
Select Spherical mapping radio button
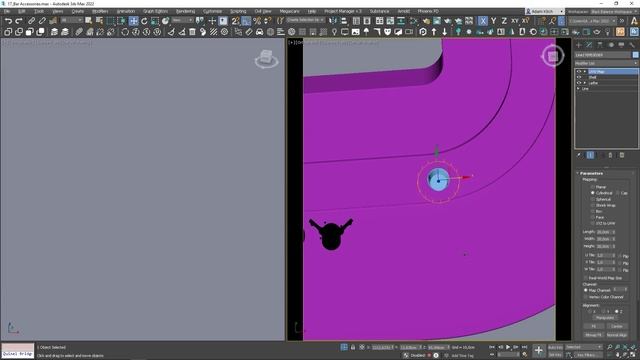tap(593, 199)
